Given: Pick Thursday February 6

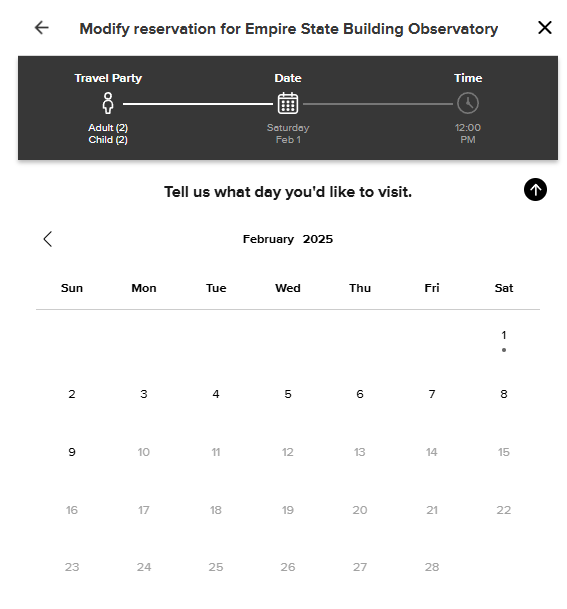Looking at the screenshot, I should [x=360, y=394].
